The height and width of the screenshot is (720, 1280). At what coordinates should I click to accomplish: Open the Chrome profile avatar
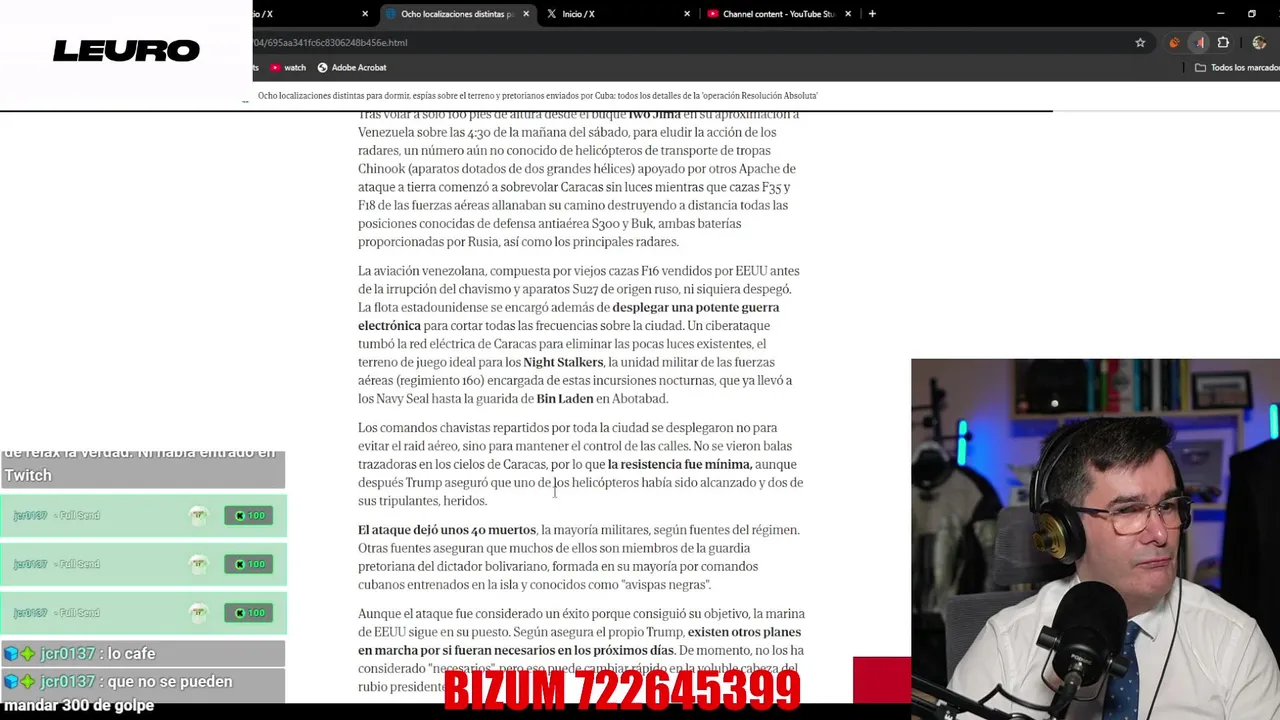coord(1259,43)
